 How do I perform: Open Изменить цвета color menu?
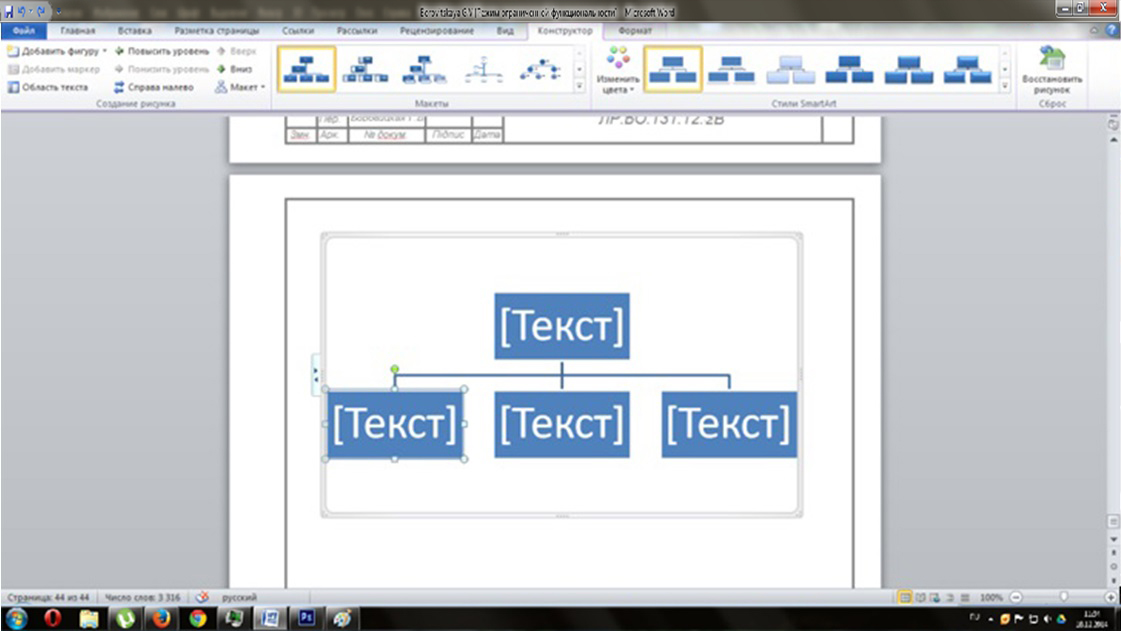pyautogui.click(x=618, y=70)
